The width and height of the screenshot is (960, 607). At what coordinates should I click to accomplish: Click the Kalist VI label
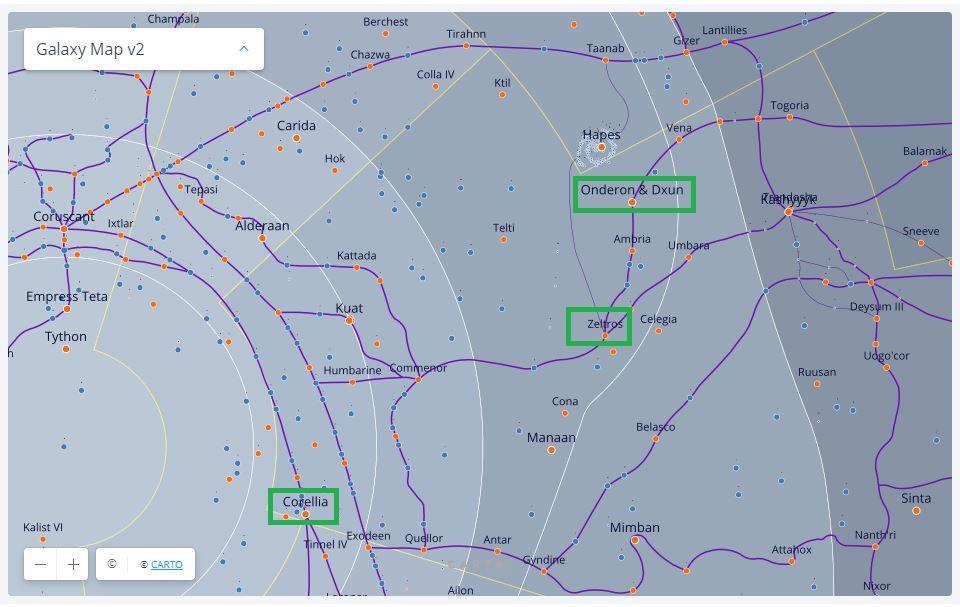(x=43, y=527)
